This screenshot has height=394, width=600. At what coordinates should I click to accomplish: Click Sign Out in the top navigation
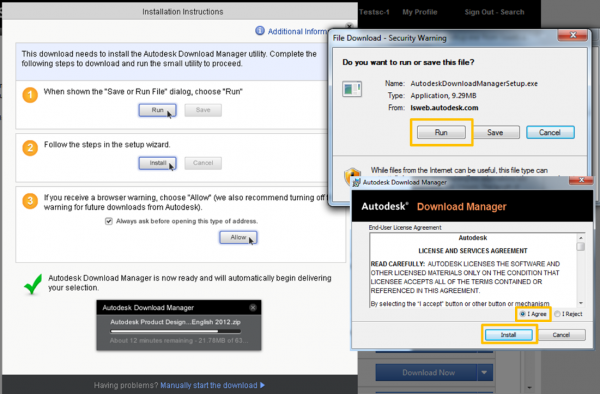479,12
